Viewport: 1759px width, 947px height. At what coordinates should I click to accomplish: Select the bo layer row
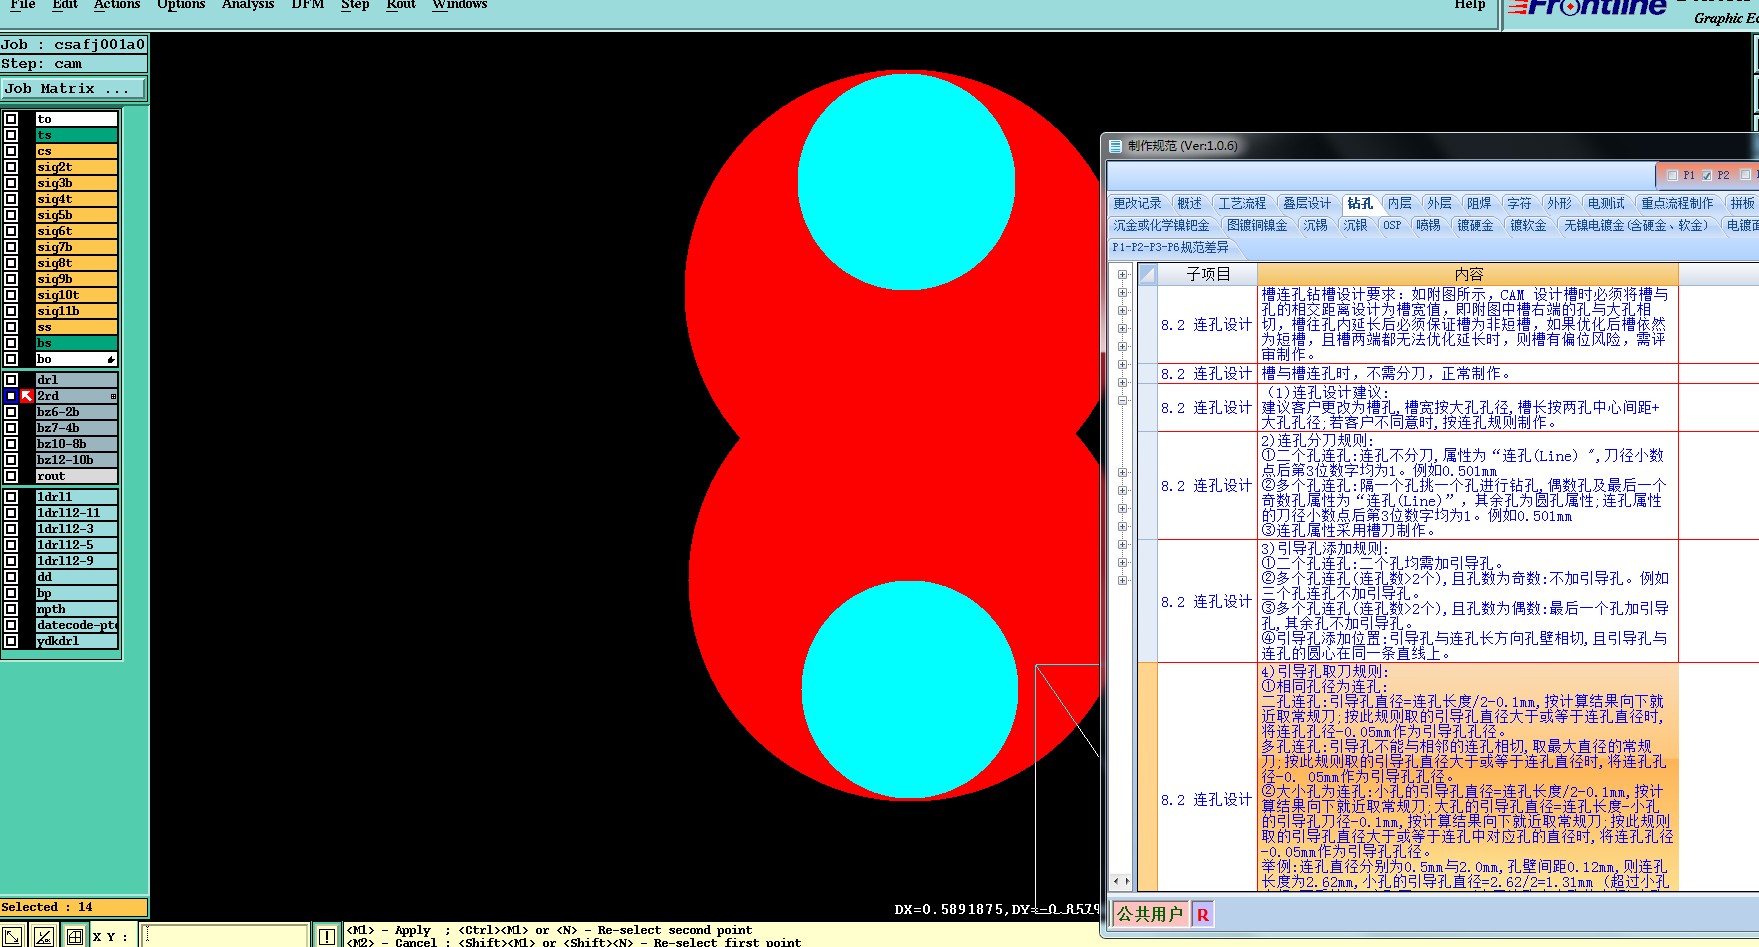pos(77,359)
